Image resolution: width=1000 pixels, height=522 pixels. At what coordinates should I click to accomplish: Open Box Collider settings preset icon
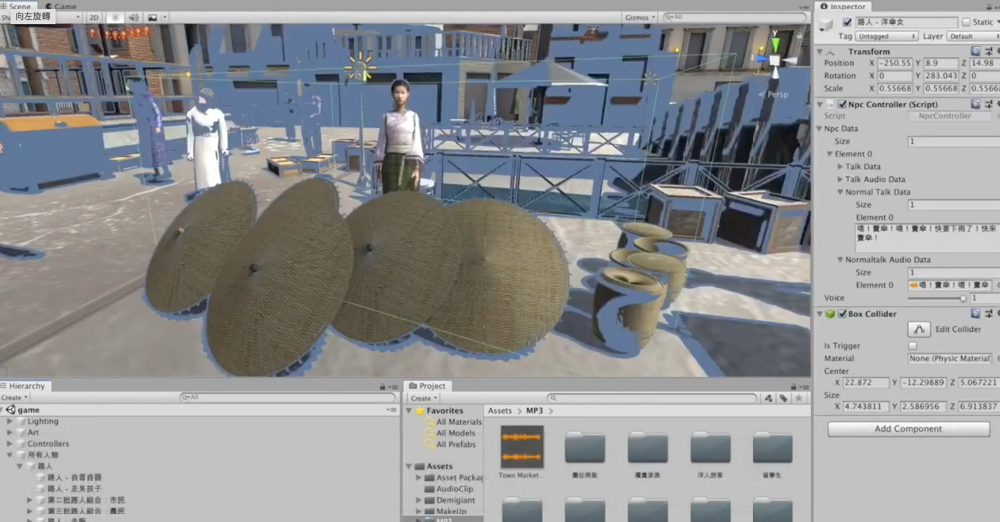[x=989, y=313]
